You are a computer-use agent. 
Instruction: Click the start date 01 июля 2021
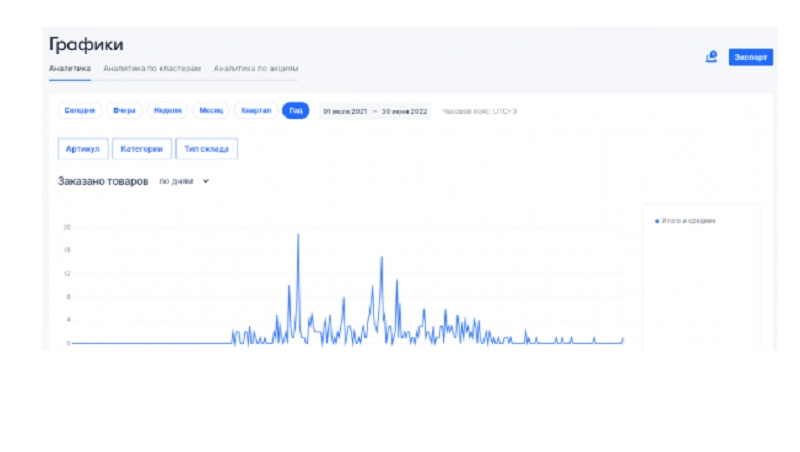[344, 111]
